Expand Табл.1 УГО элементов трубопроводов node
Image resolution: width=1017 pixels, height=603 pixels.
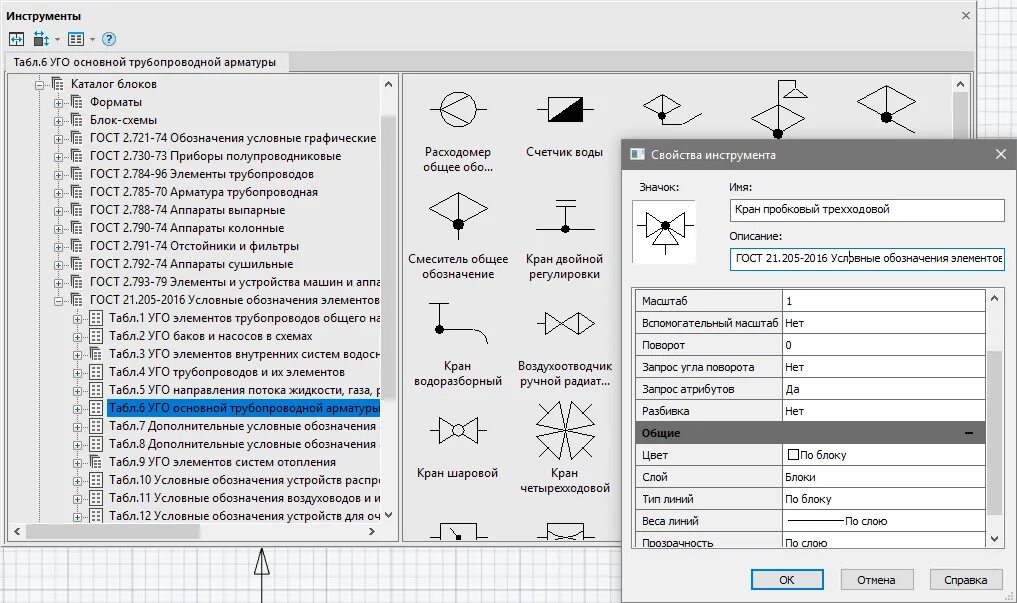tap(77, 319)
